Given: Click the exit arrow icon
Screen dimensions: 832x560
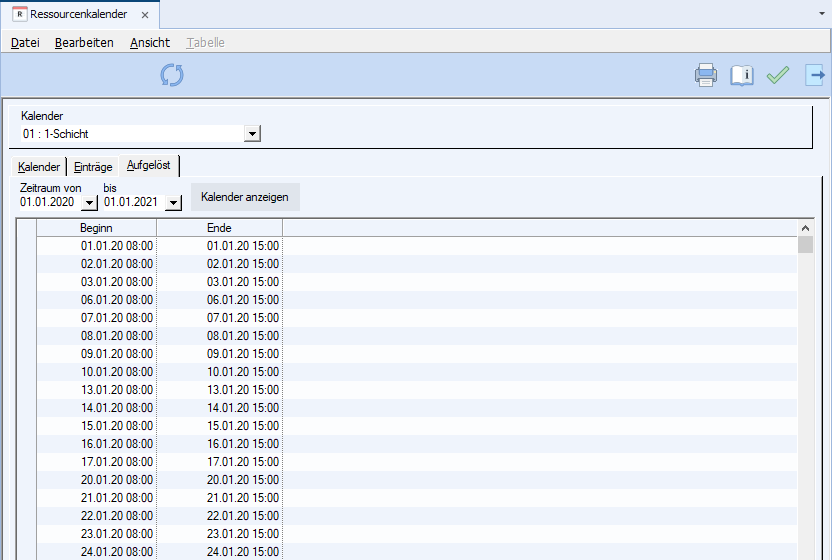Looking at the screenshot, I should coord(816,75).
